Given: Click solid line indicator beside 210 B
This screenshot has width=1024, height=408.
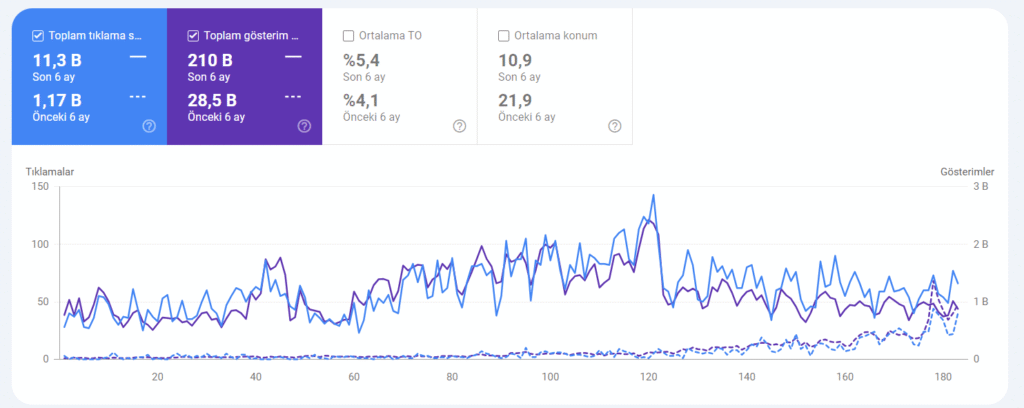Looking at the screenshot, I should point(293,58).
